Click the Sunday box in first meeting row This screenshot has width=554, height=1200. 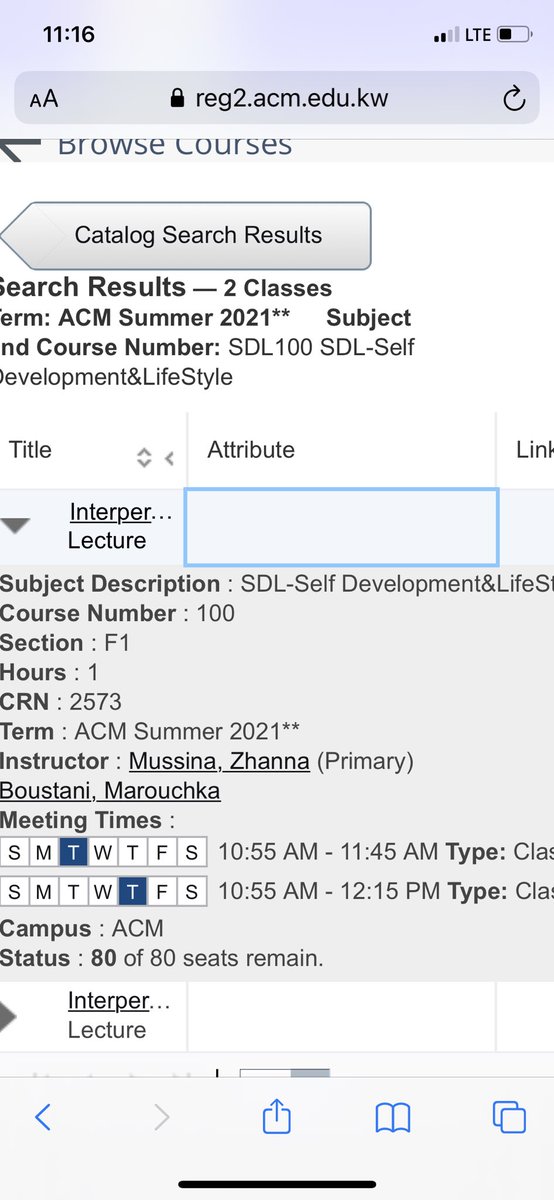[x=14, y=852]
